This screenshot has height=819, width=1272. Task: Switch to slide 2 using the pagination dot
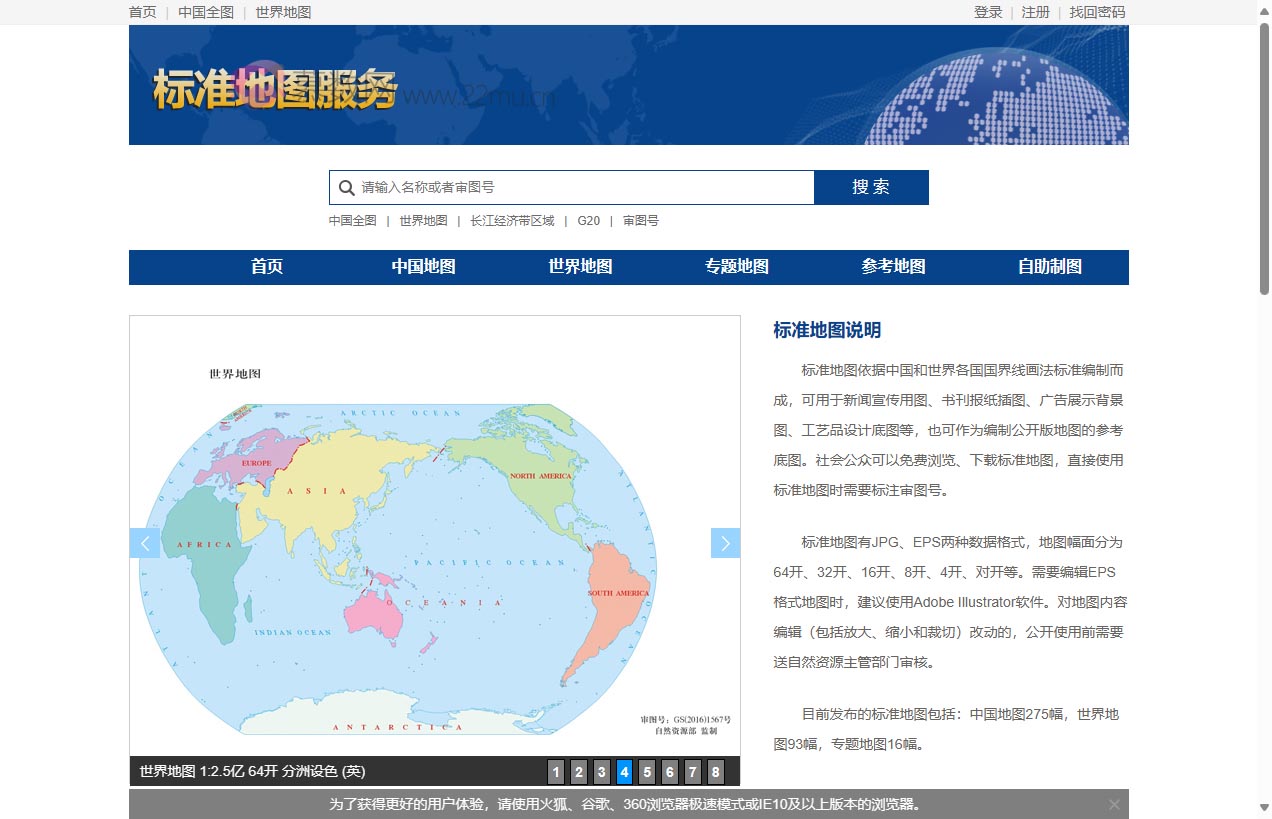(x=579, y=772)
